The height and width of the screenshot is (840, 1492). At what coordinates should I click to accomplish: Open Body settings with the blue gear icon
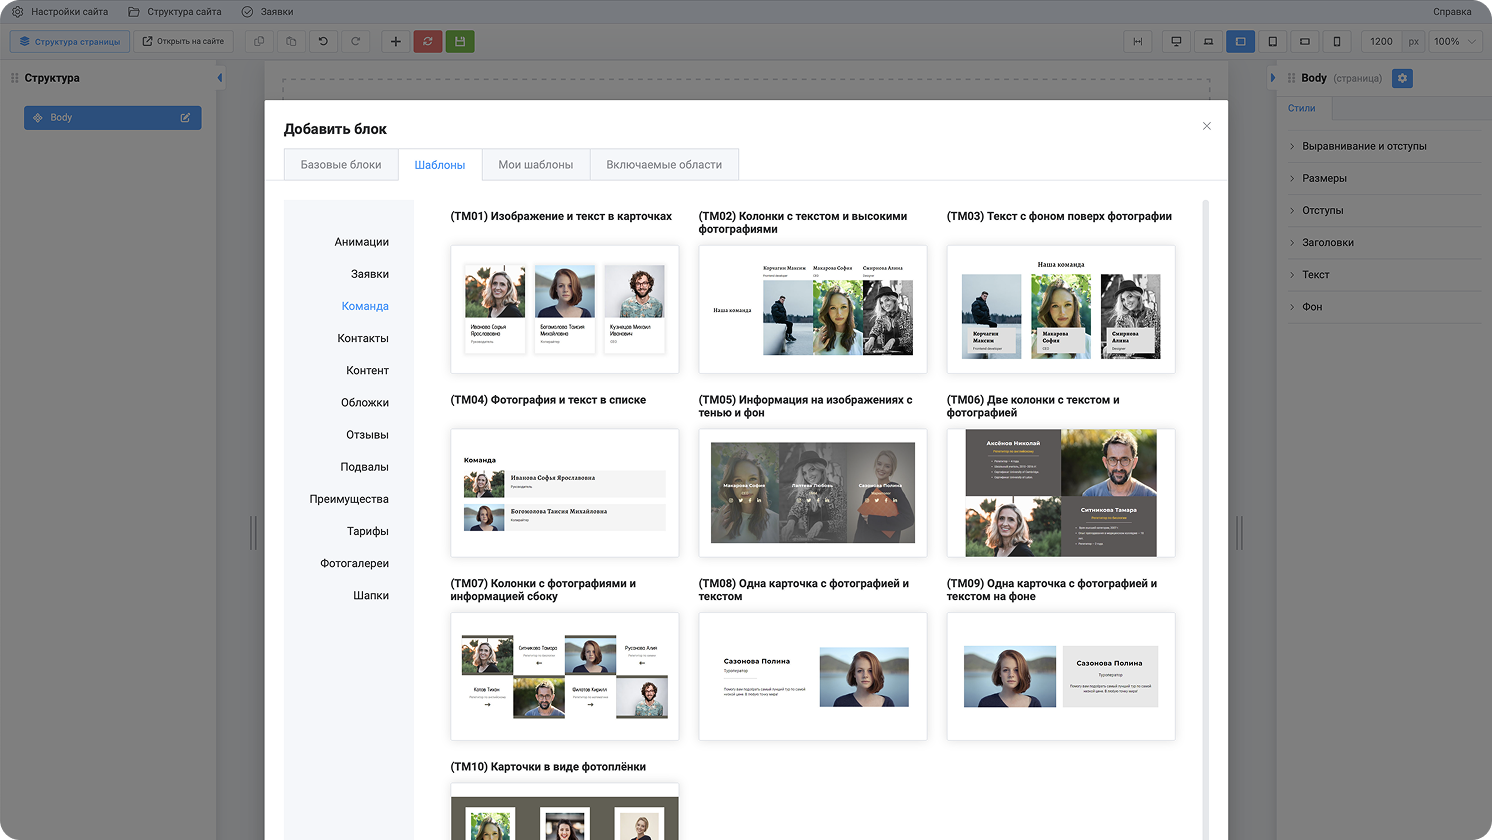1403,78
